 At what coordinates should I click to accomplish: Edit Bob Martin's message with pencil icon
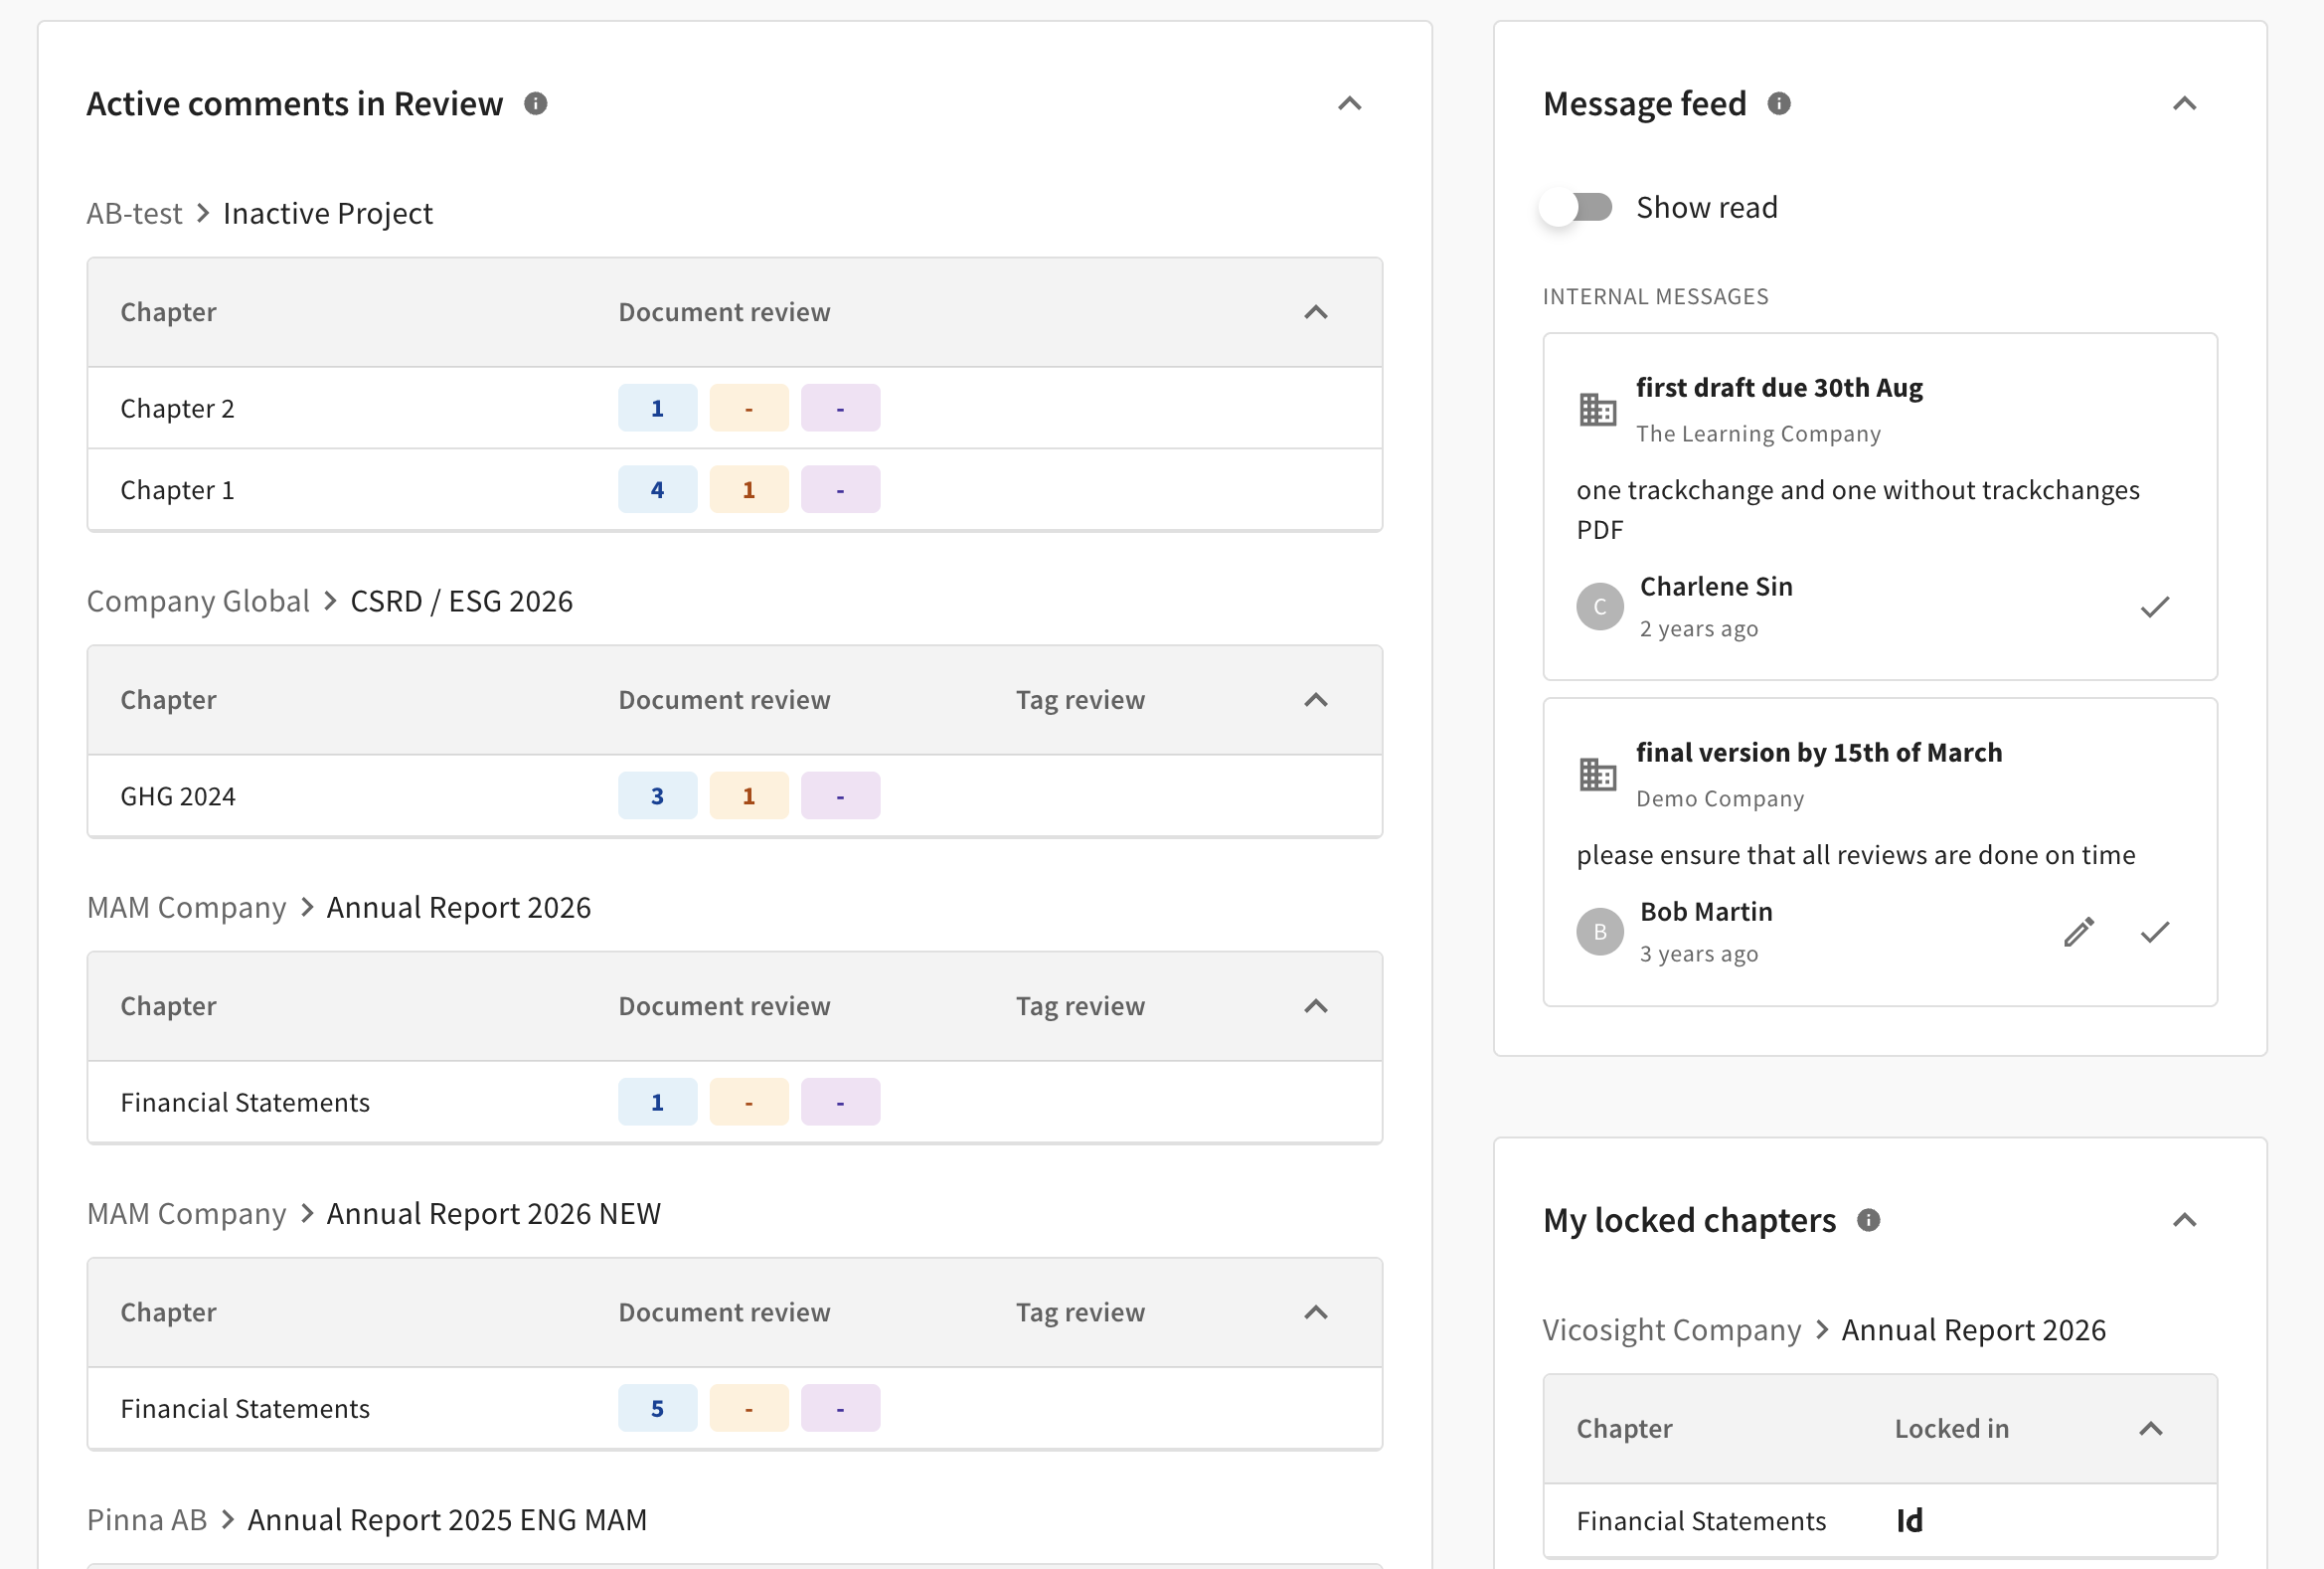[2079, 932]
